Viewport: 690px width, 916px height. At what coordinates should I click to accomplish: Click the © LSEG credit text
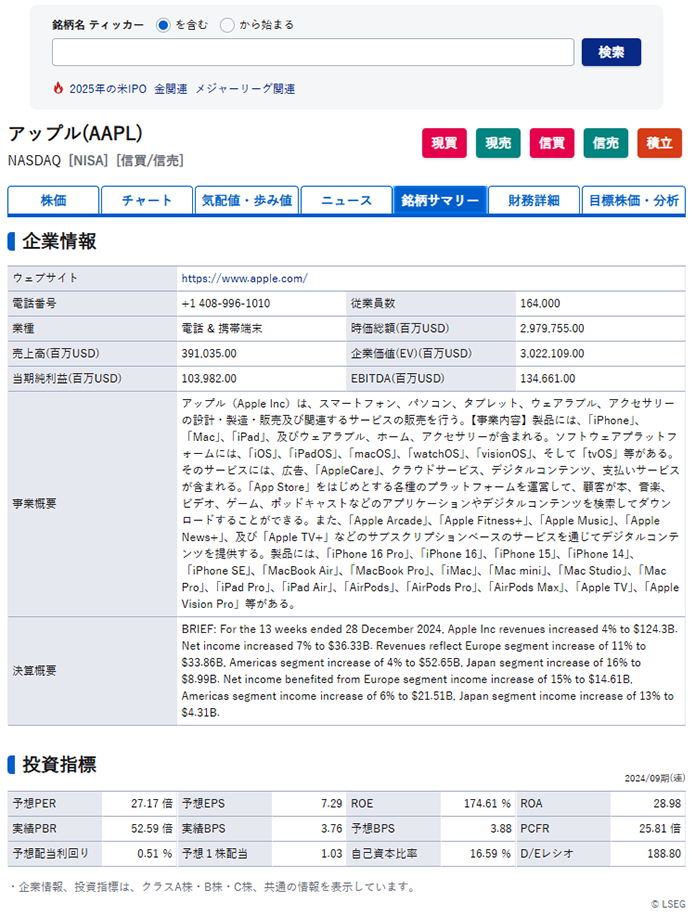(668, 904)
